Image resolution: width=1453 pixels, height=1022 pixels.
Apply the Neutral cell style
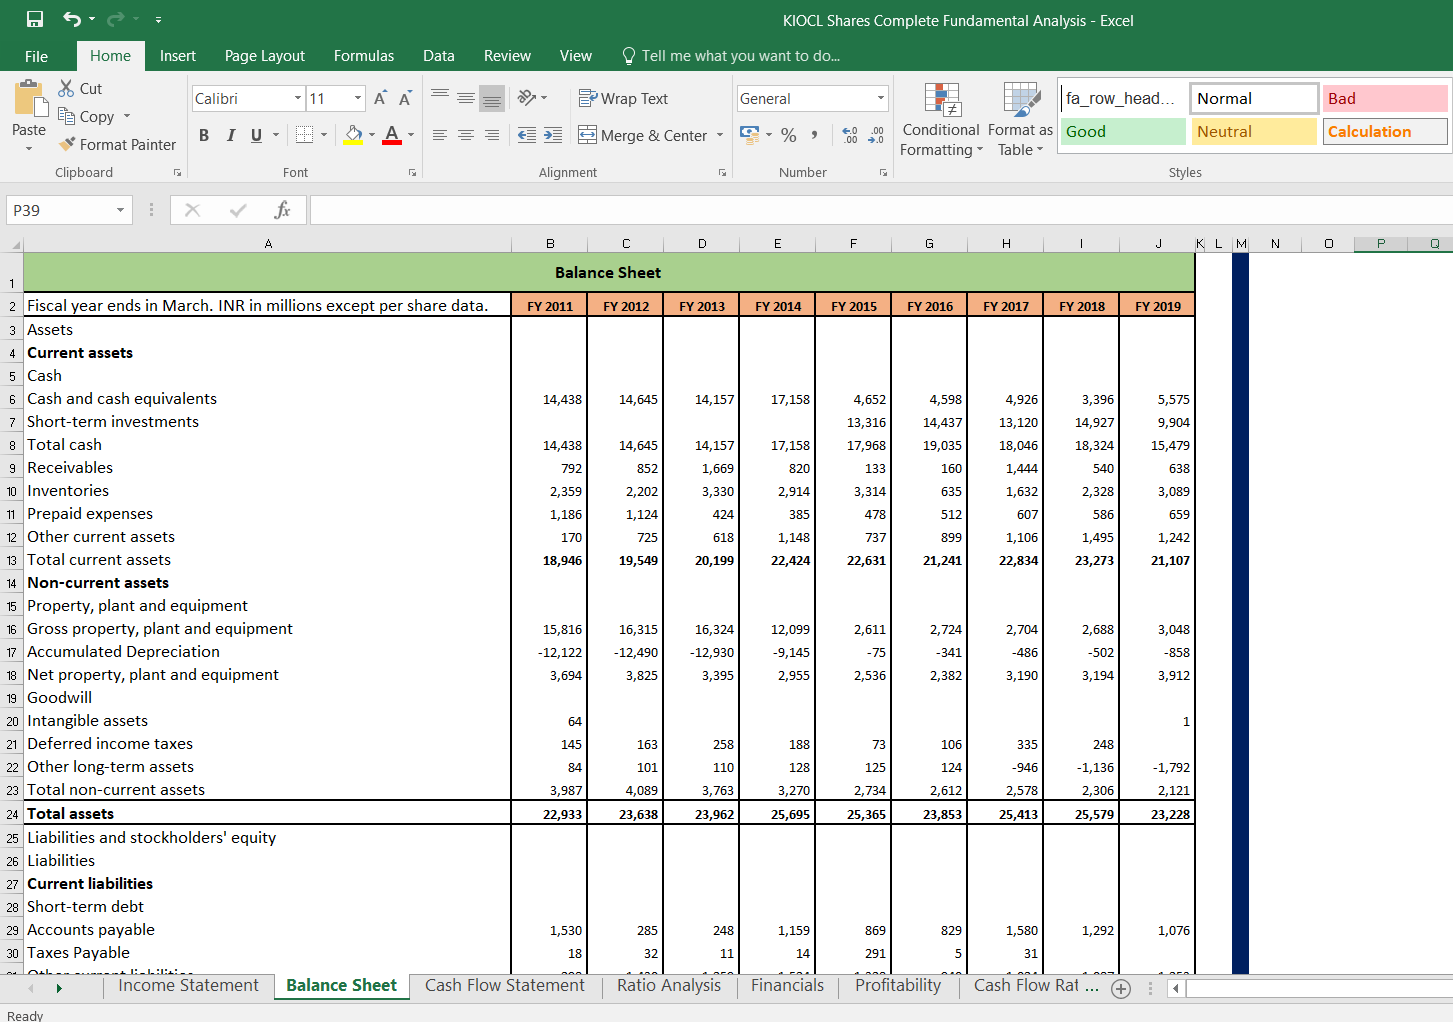pos(1254,131)
